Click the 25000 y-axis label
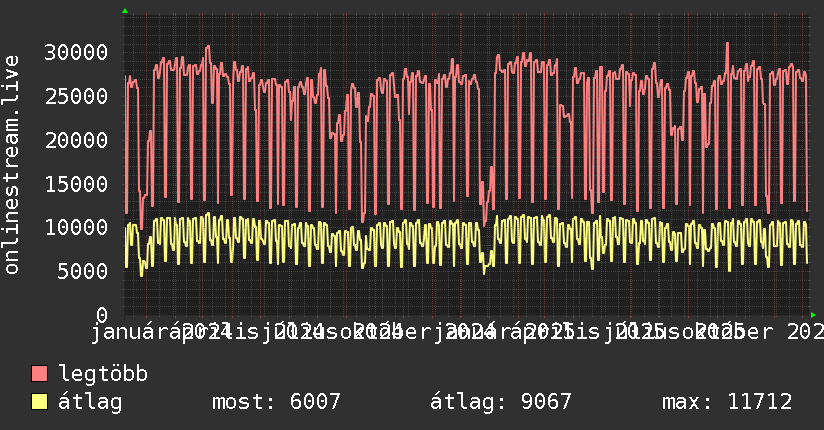 click(x=76, y=96)
